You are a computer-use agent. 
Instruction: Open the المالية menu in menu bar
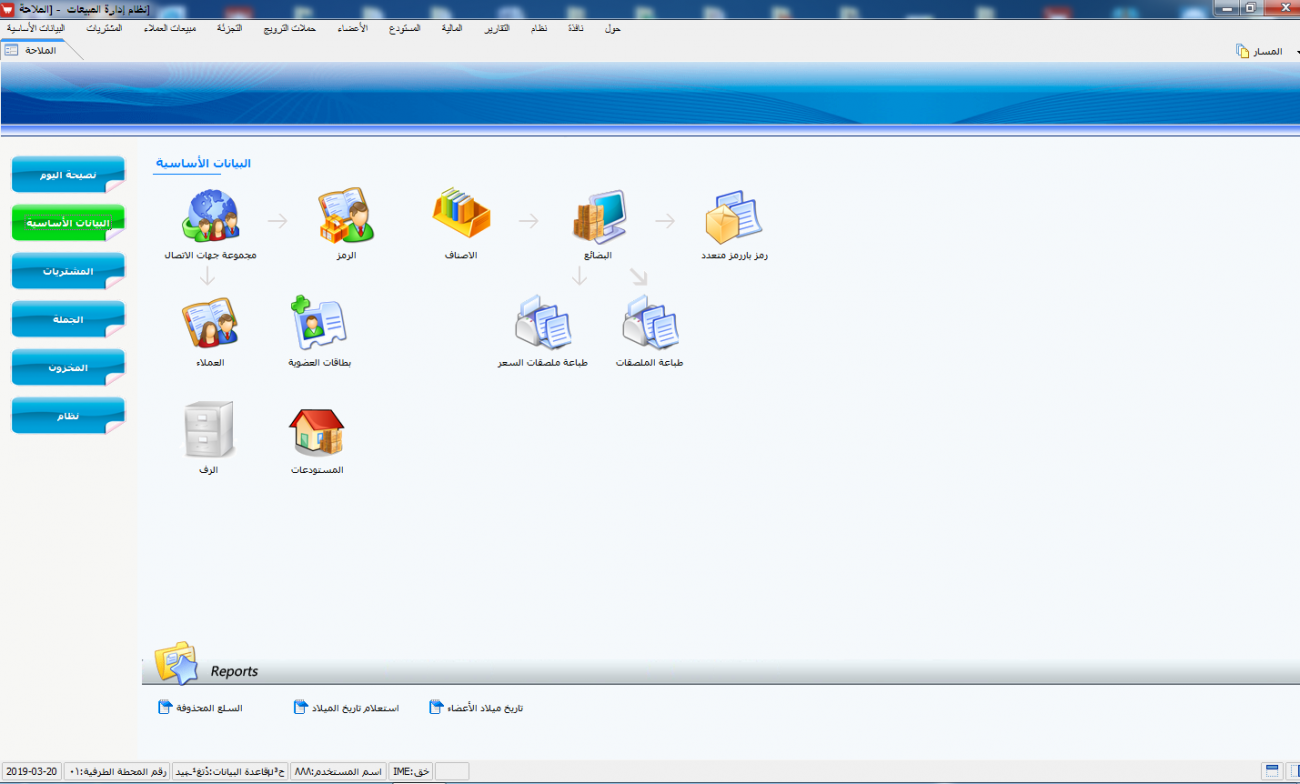click(452, 28)
